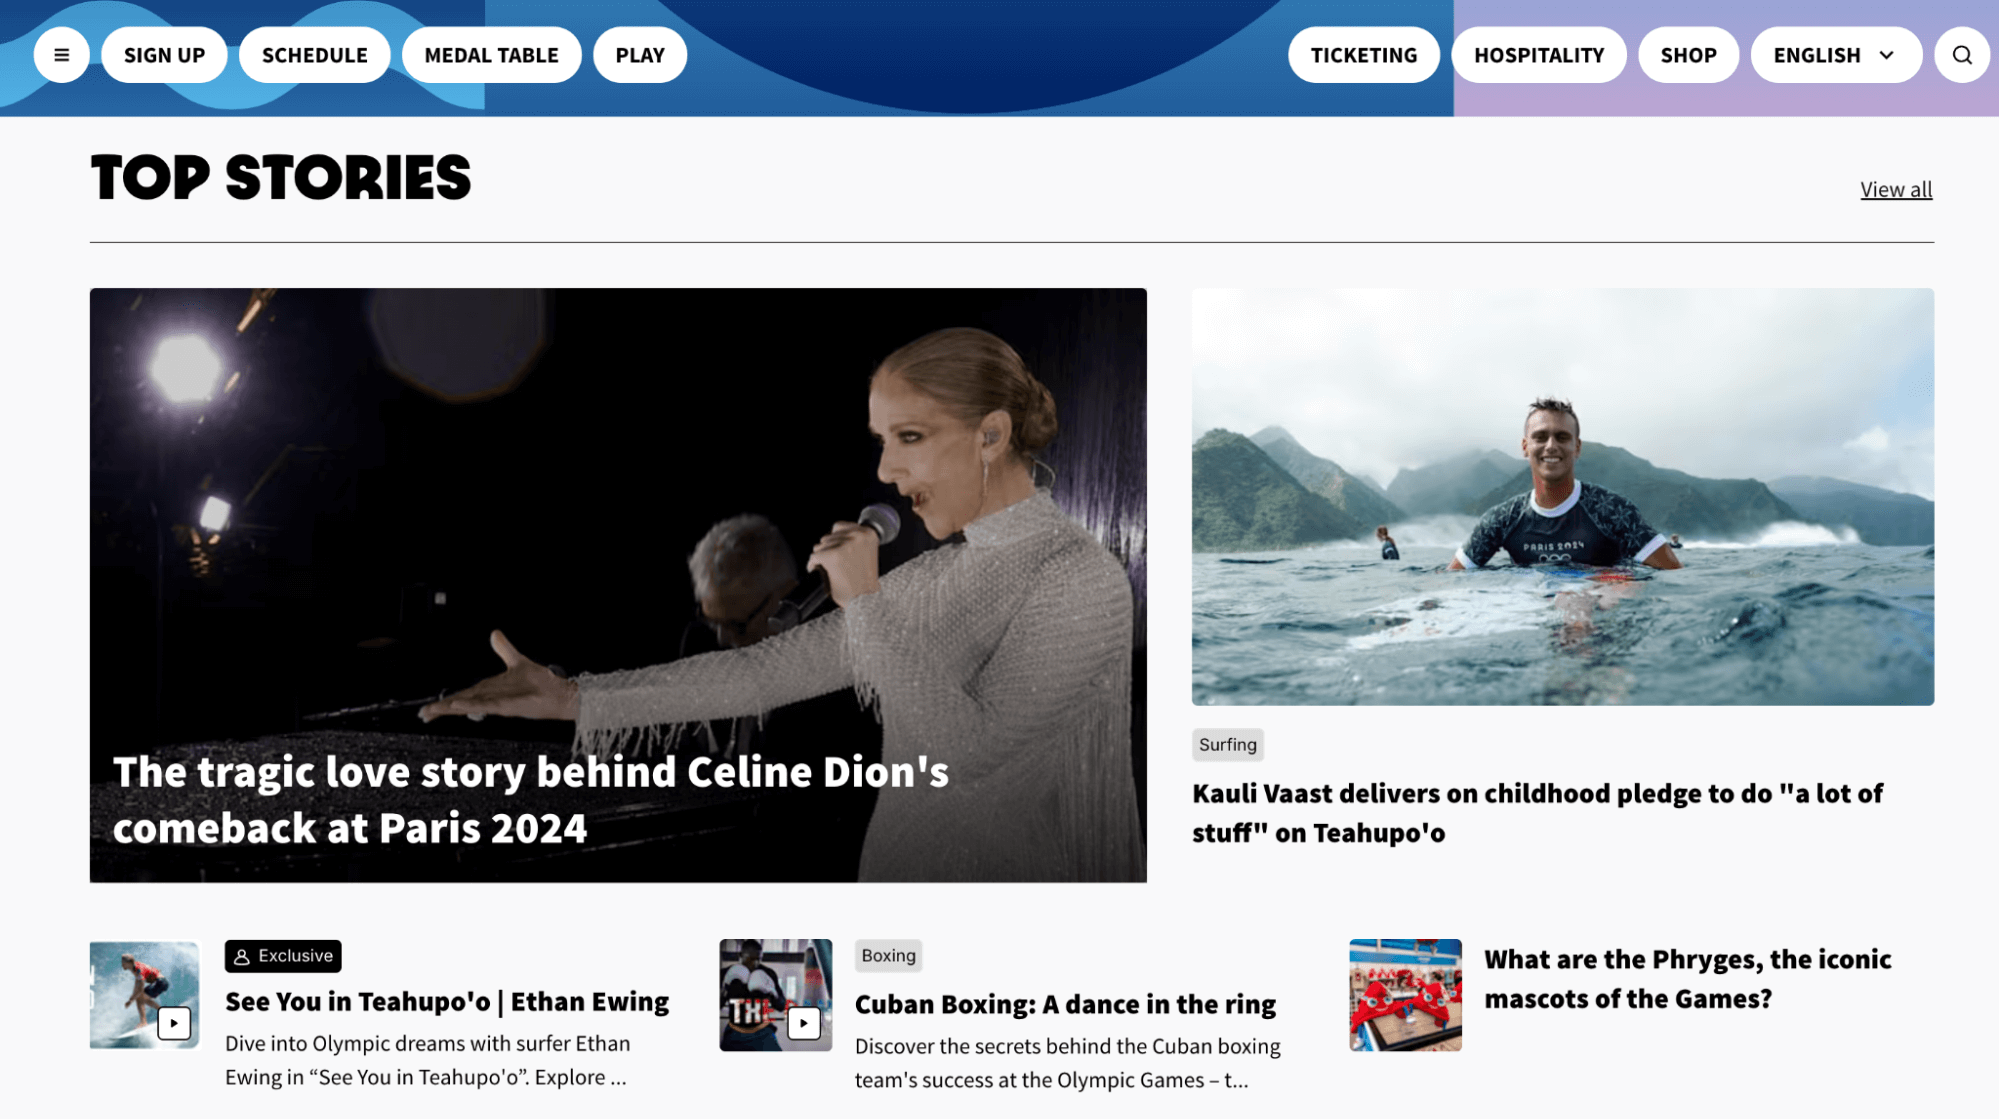The image size is (1999, 1119).
Task: Play the Cuban Boxing video thumbnail
Action: coord(803,1023)
